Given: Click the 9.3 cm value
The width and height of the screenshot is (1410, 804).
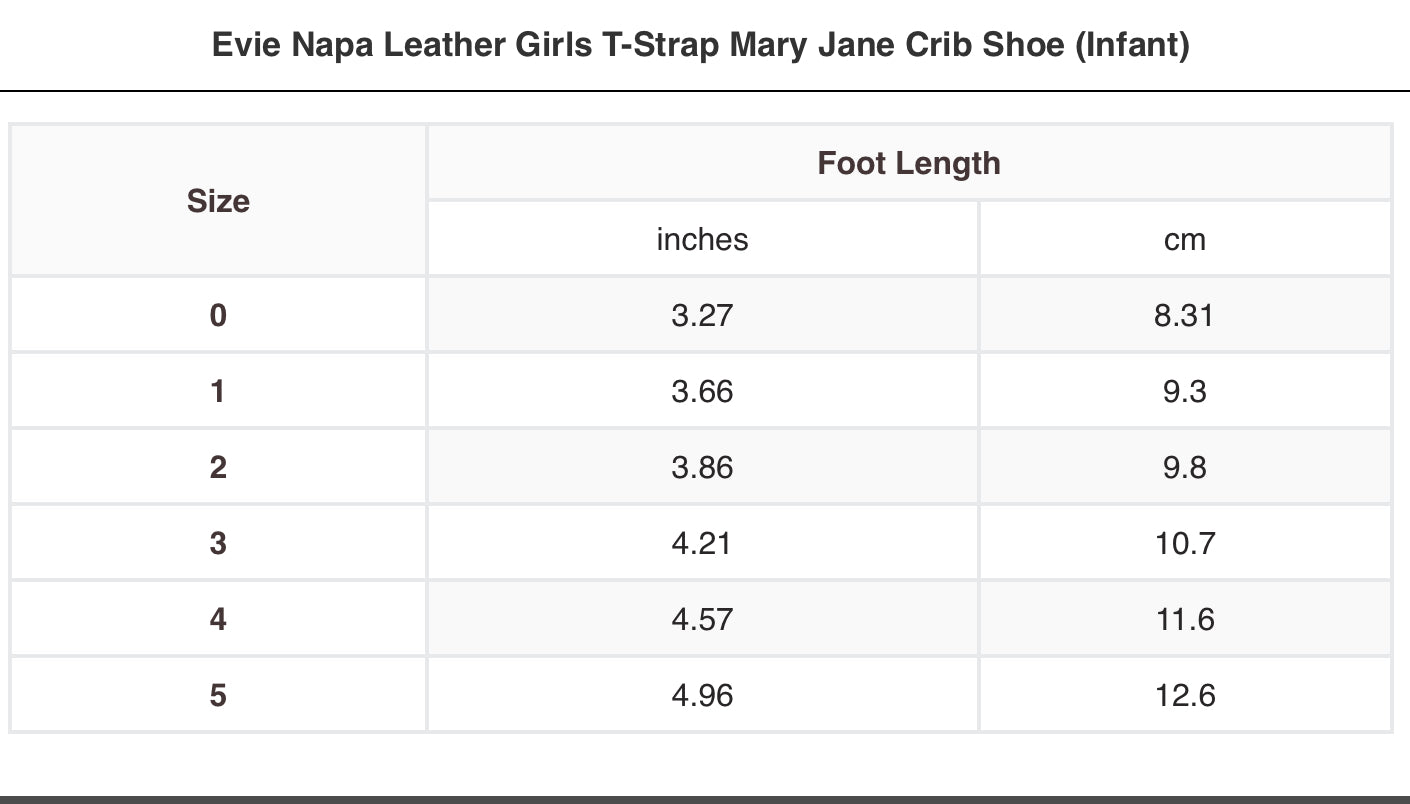Looking at the screenshot, I should click(x=1185, y=391).
